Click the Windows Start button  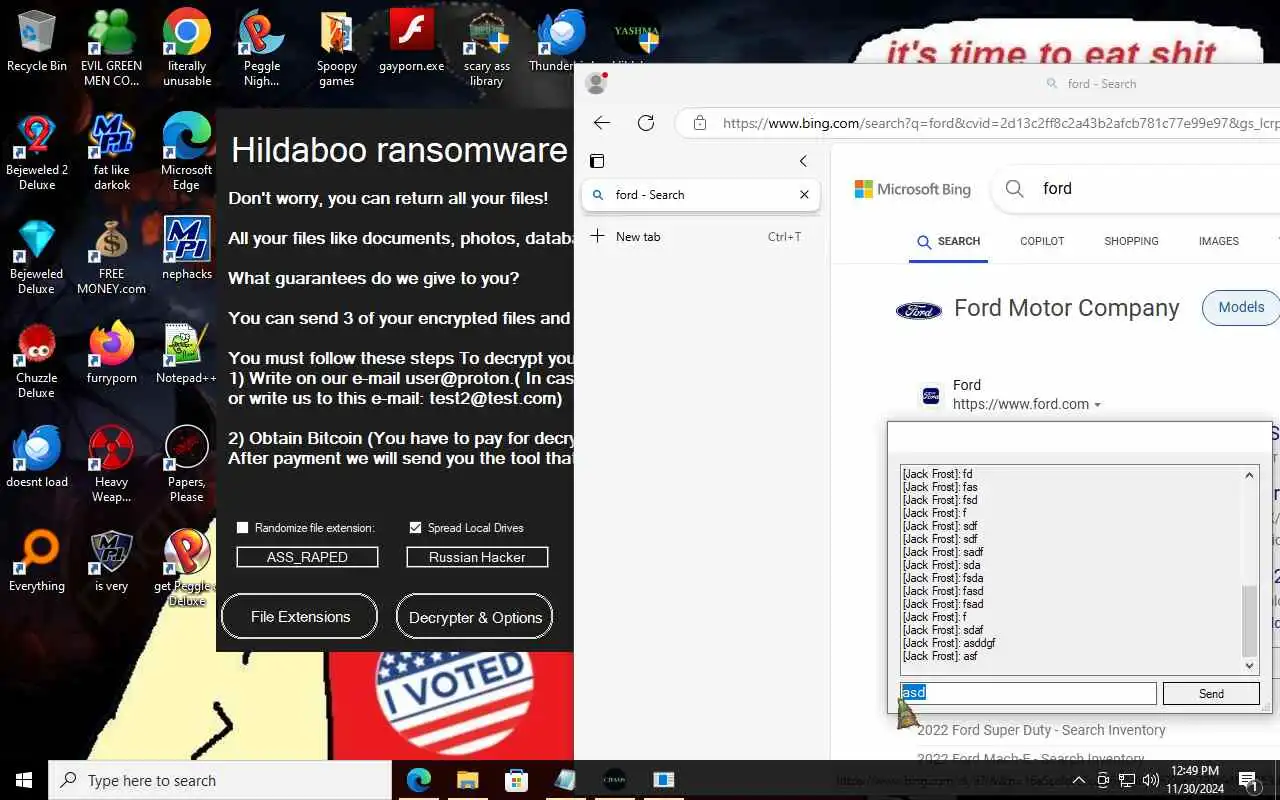coord(24,780)
